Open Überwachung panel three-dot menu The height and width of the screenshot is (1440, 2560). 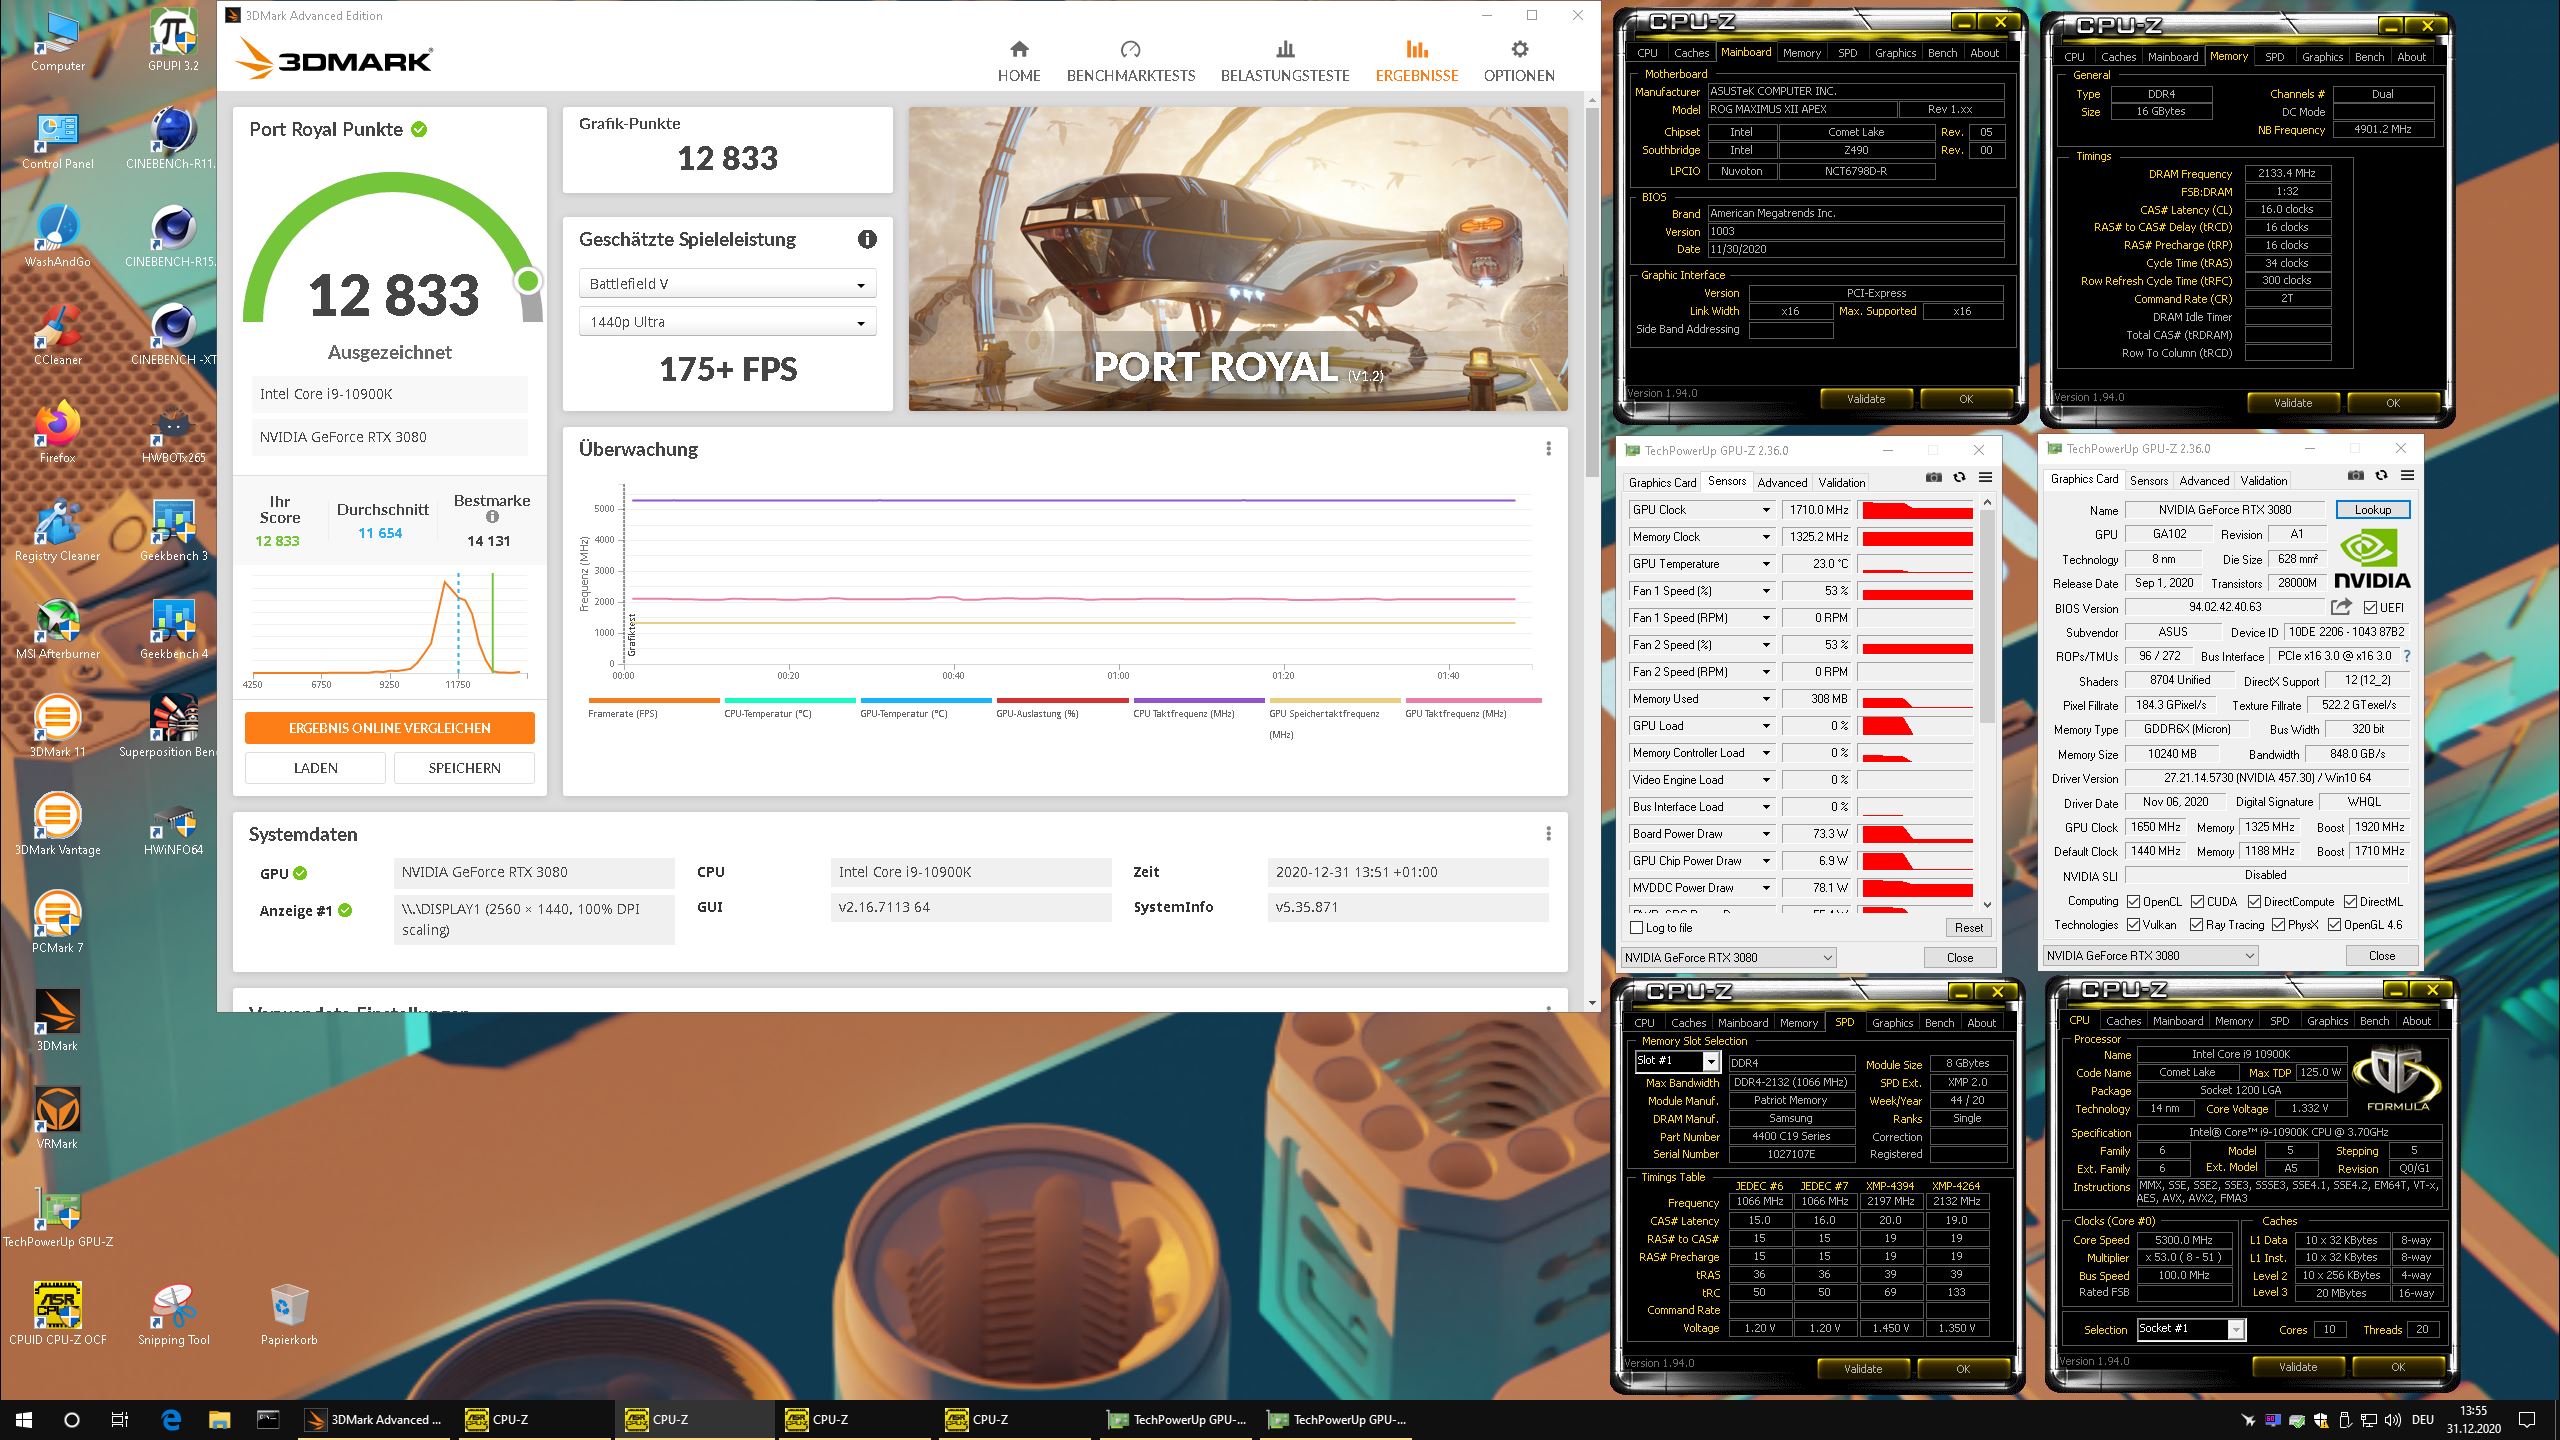point(1548,449)
